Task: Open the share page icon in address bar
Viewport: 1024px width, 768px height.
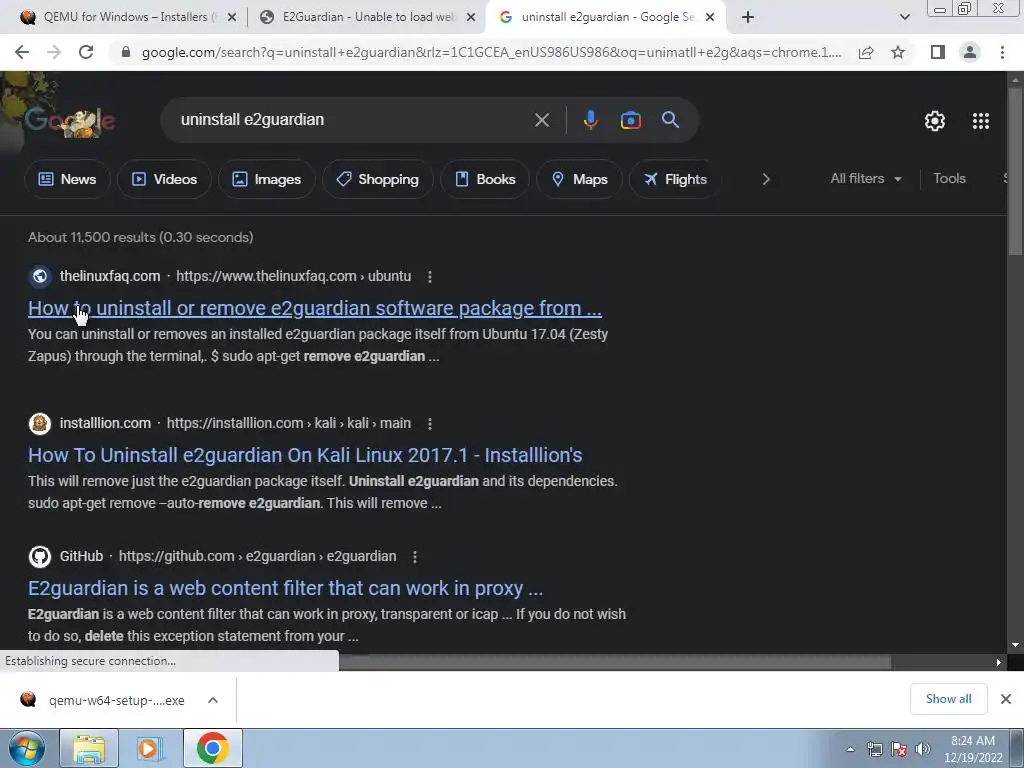Action: tap(866, 52)
